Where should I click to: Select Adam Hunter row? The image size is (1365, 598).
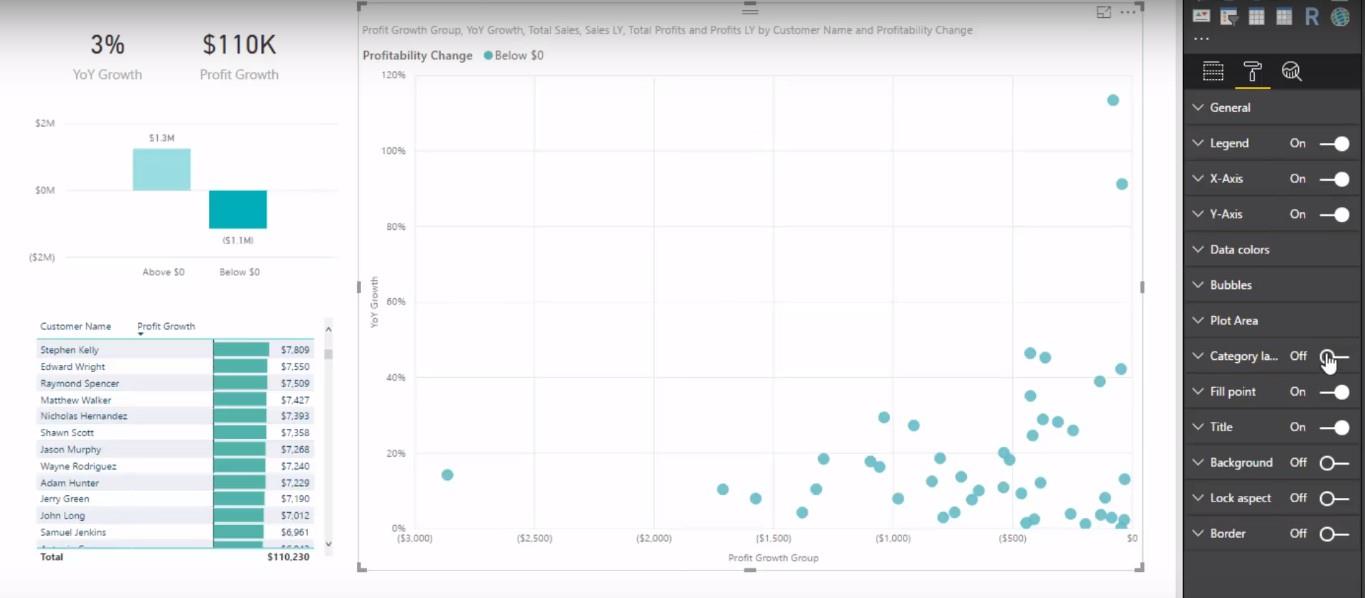[175, 483]
